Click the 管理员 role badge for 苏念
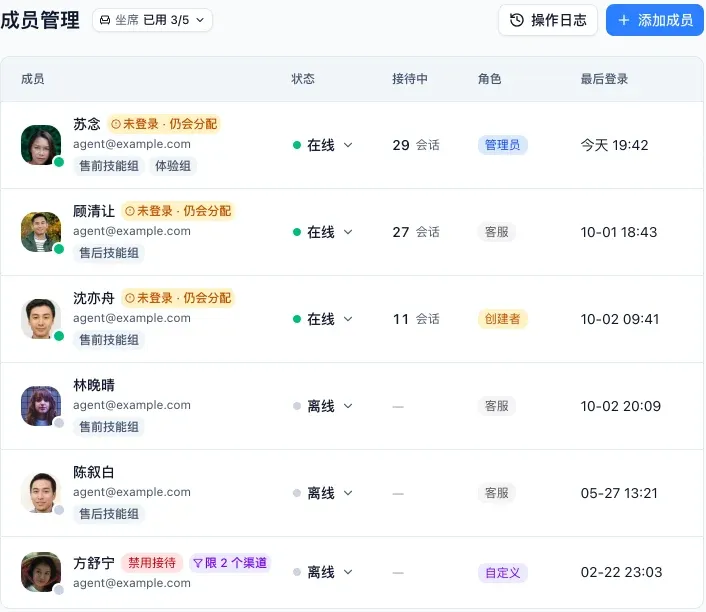 click(x=502, y=145)
